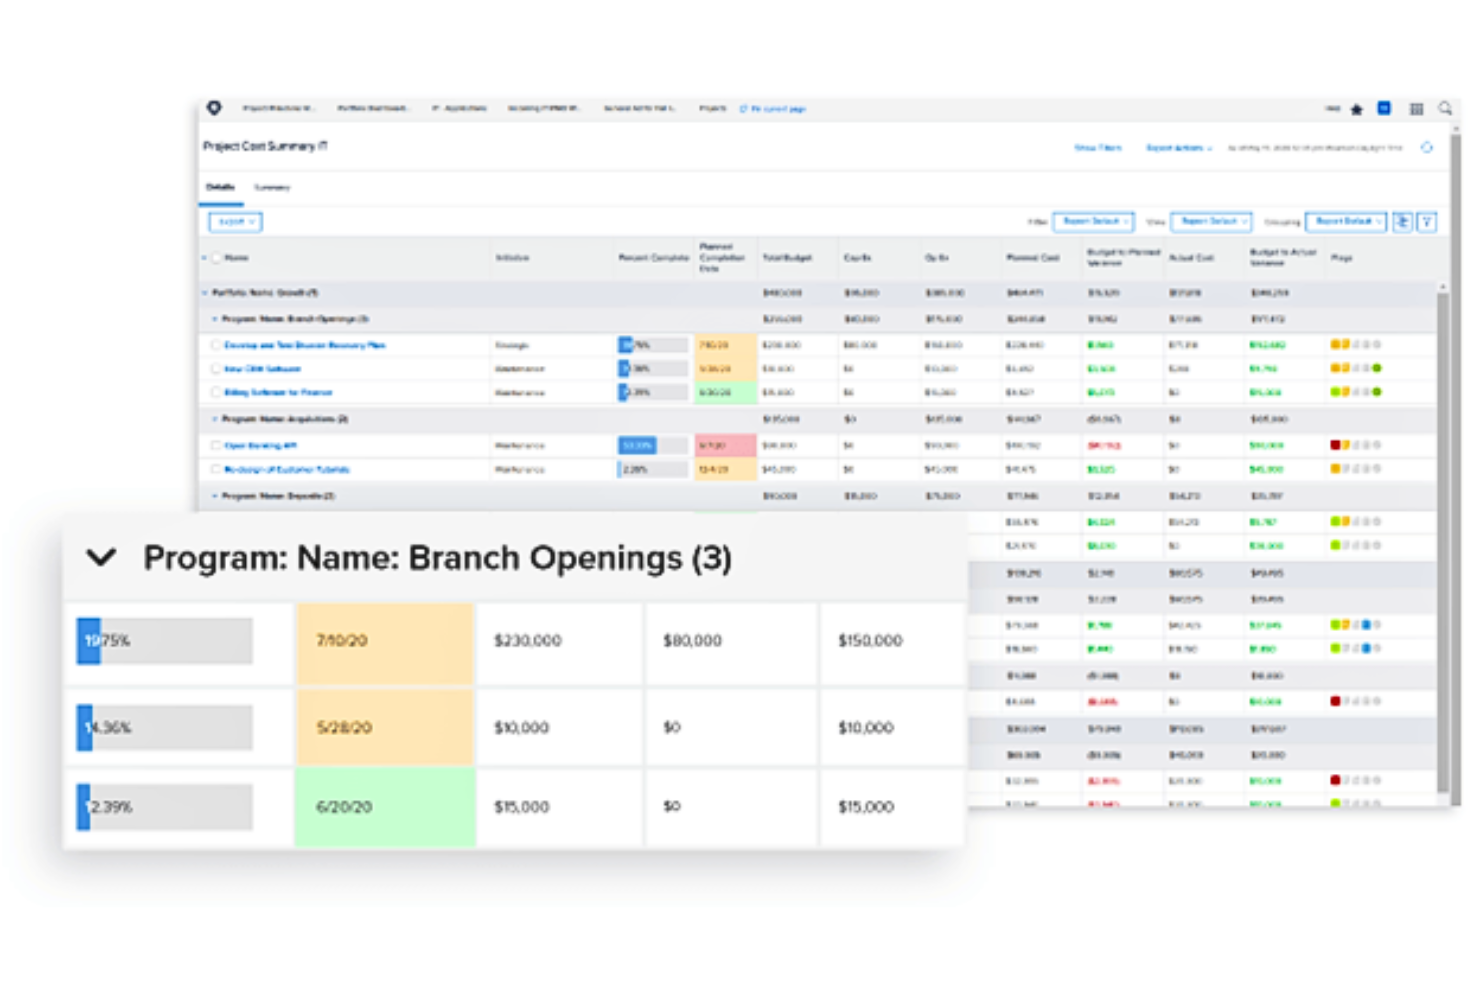This screenshot has width=1480, height=987.
Task: Collapse zoomed 'Program: Name: Branch Openings (3)' chevron
Action: (x=101, y=557)
